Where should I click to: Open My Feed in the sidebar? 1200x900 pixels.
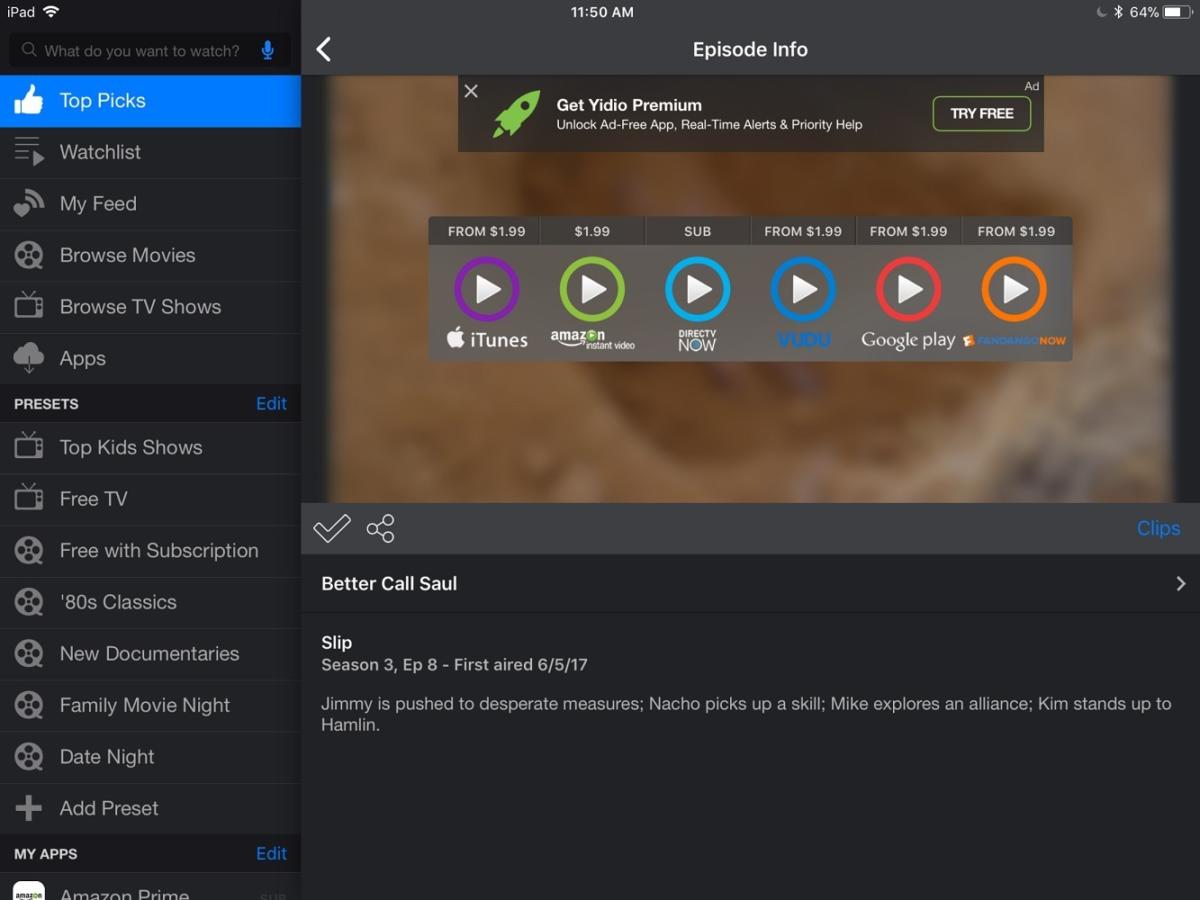(150, 204)
